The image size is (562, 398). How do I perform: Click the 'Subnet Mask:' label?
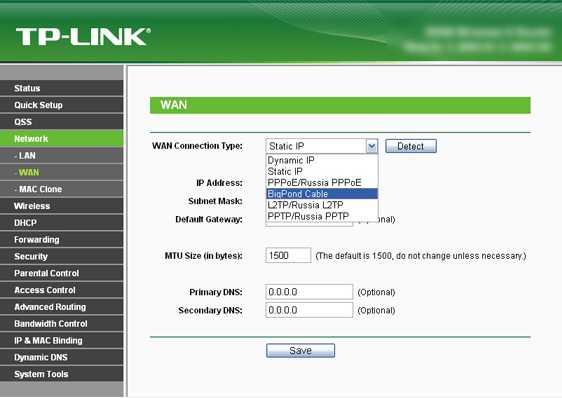[x=215, y=201]
